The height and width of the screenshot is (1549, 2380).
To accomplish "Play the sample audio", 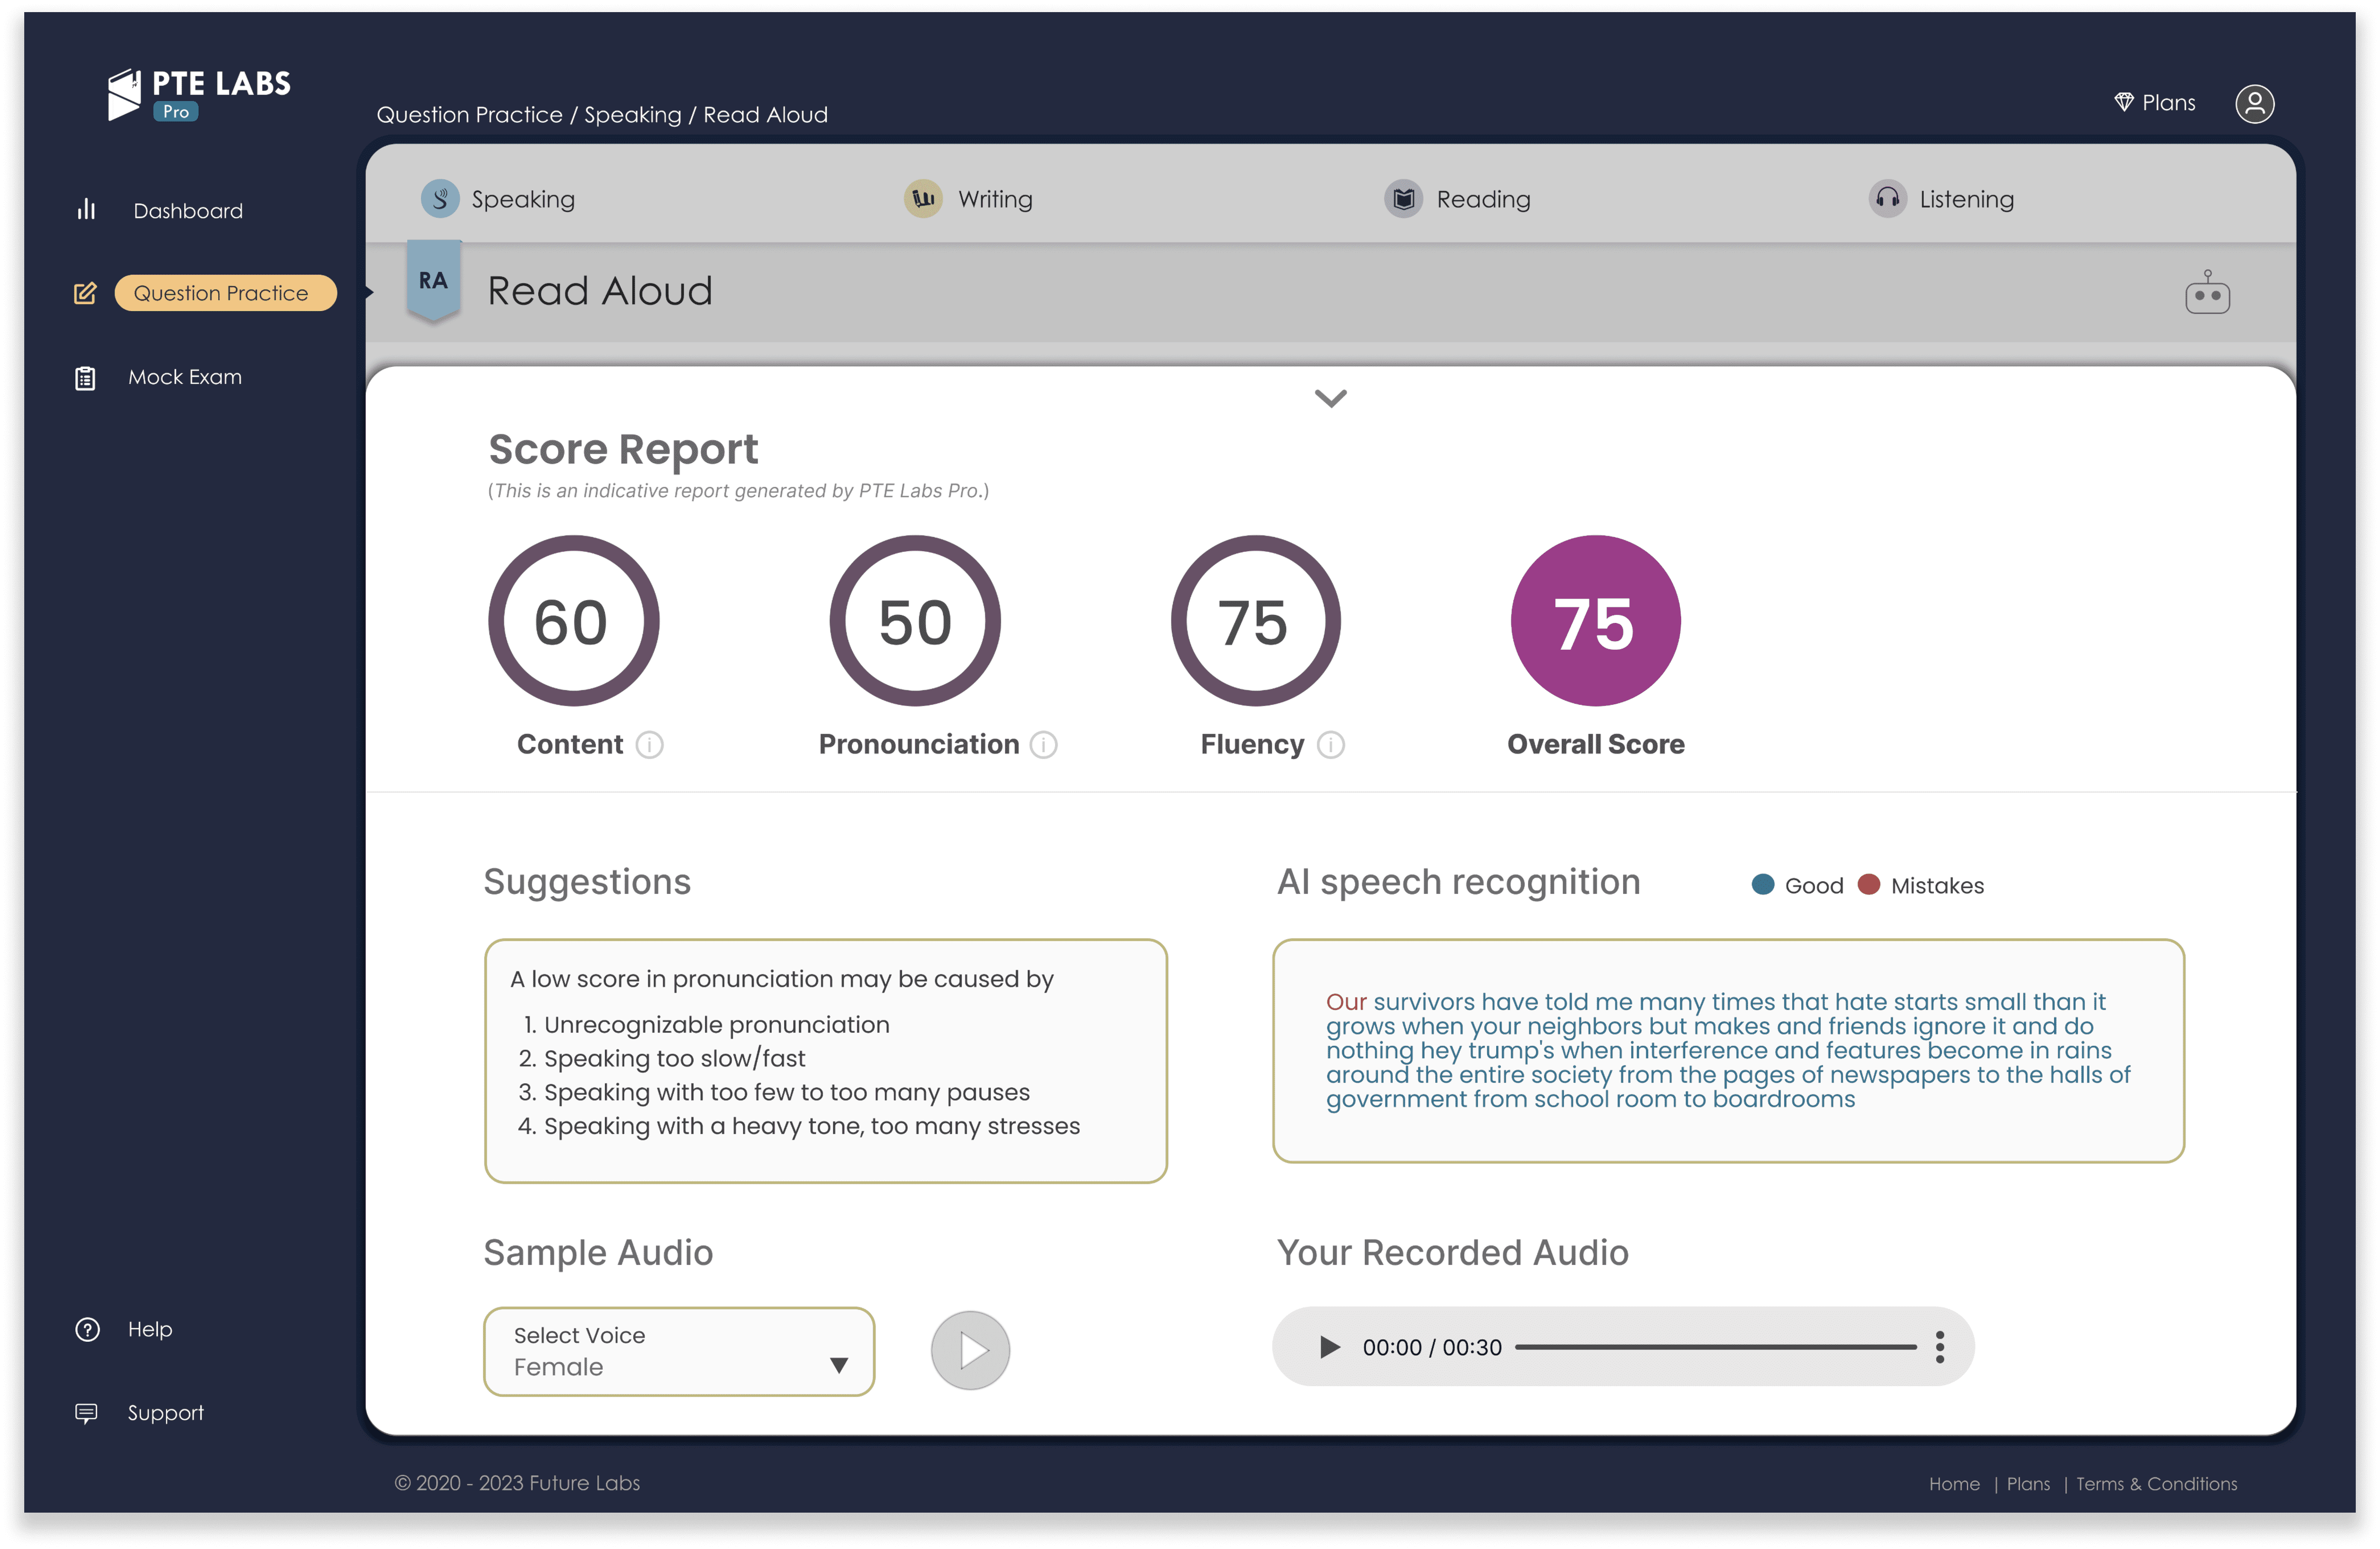I will pyautogui.click(x=970, y=1350).
